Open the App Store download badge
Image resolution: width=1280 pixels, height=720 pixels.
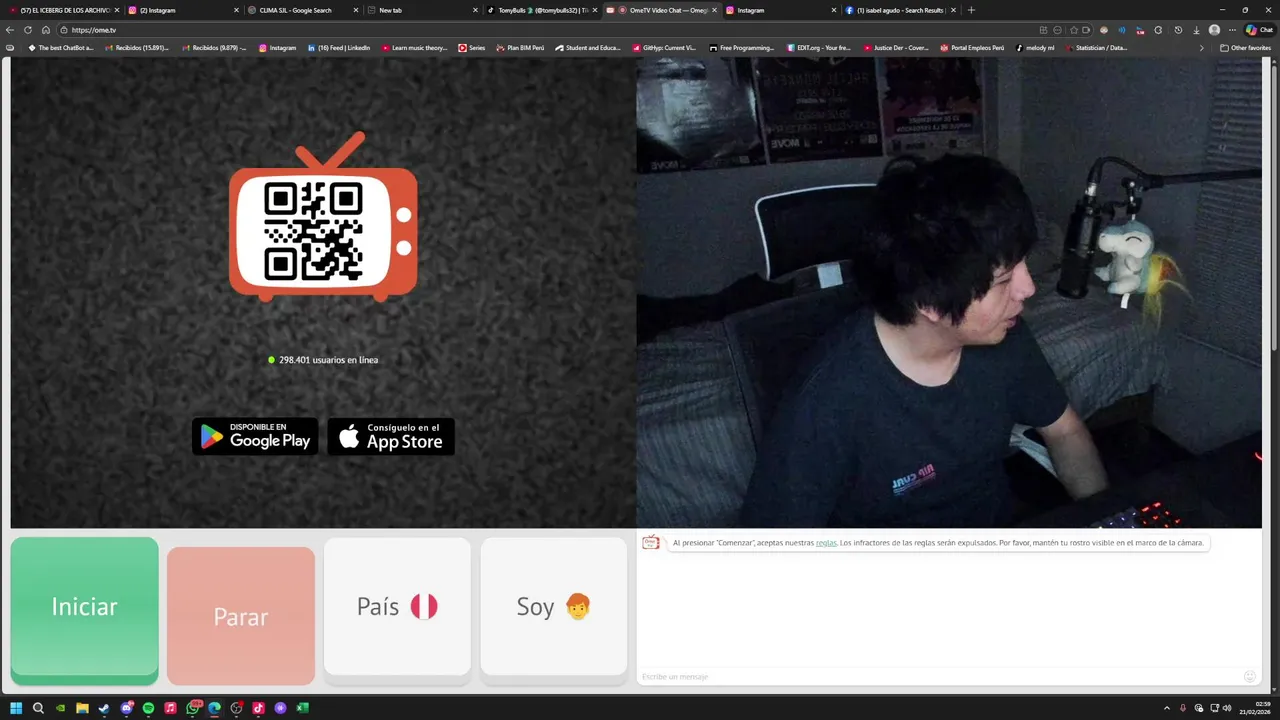coord(391,436)
